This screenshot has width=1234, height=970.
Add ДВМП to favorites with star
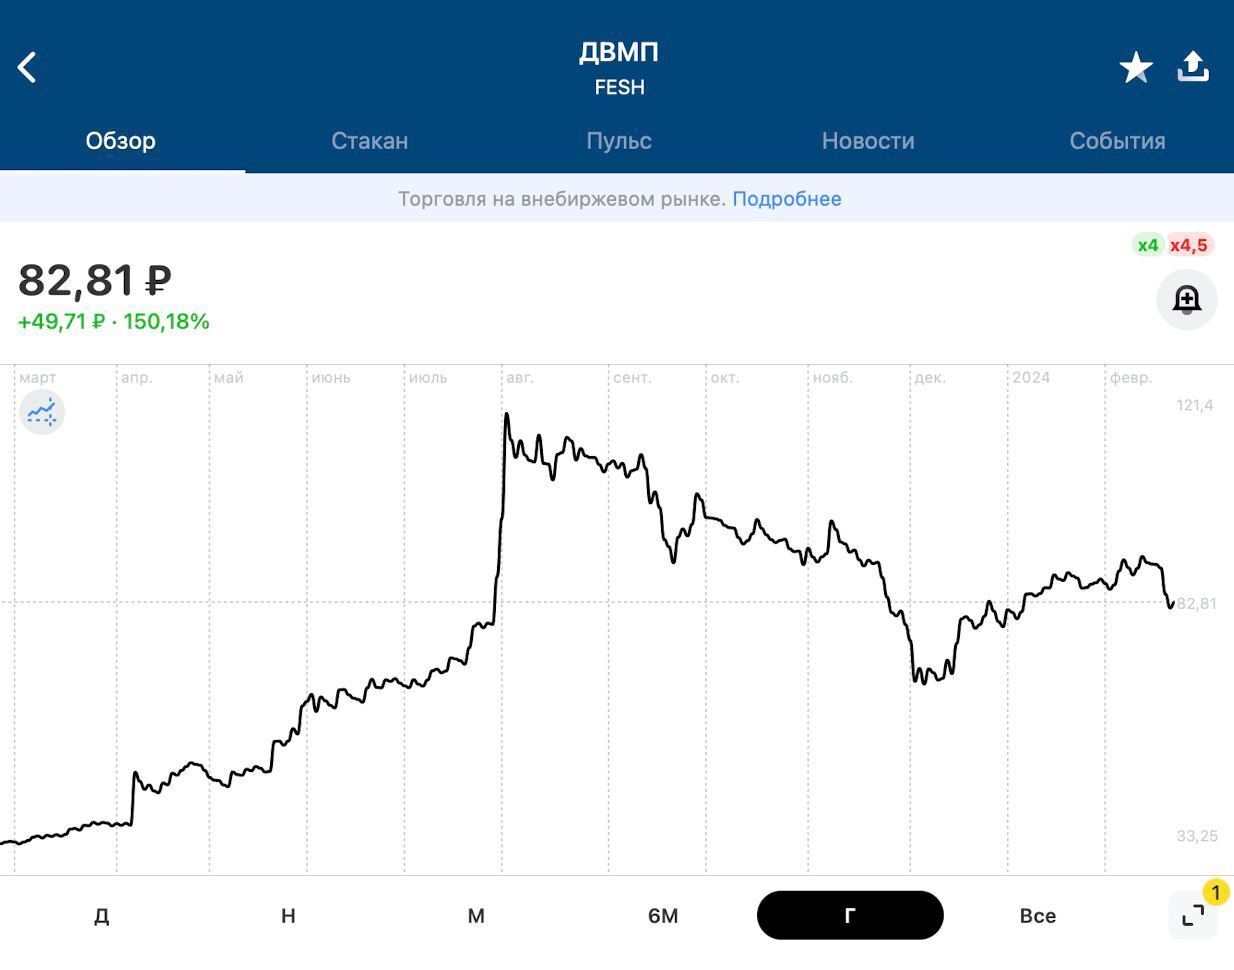coord(1135,68)
